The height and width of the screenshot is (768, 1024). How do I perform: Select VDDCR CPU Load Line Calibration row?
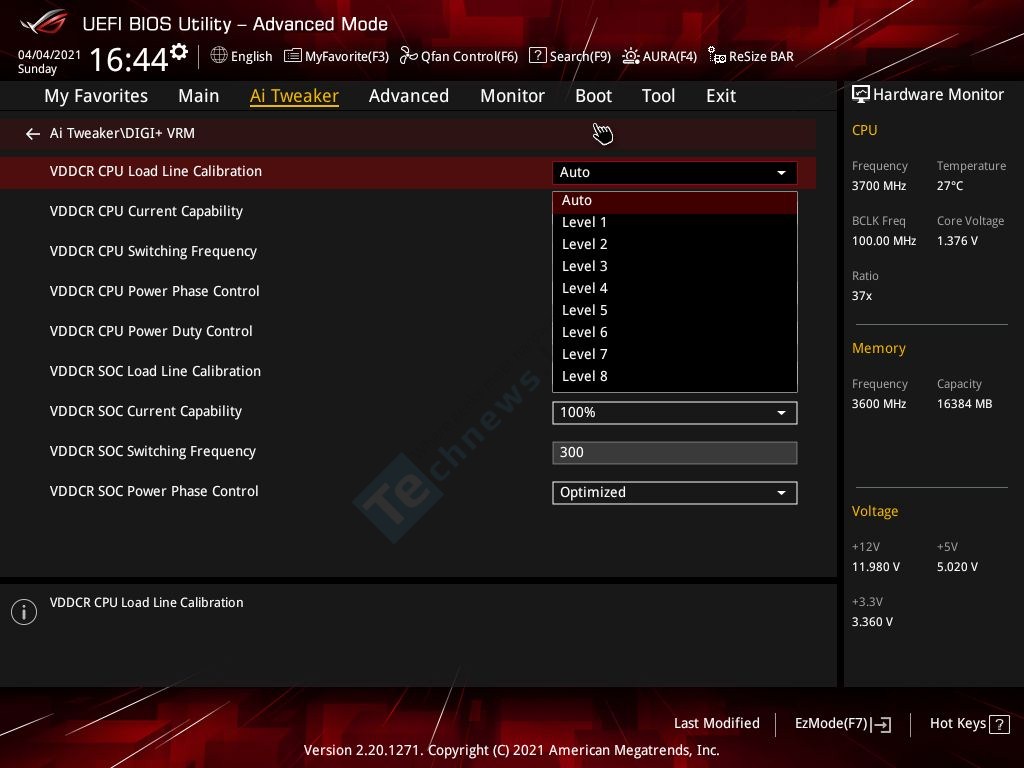[408, 172]
